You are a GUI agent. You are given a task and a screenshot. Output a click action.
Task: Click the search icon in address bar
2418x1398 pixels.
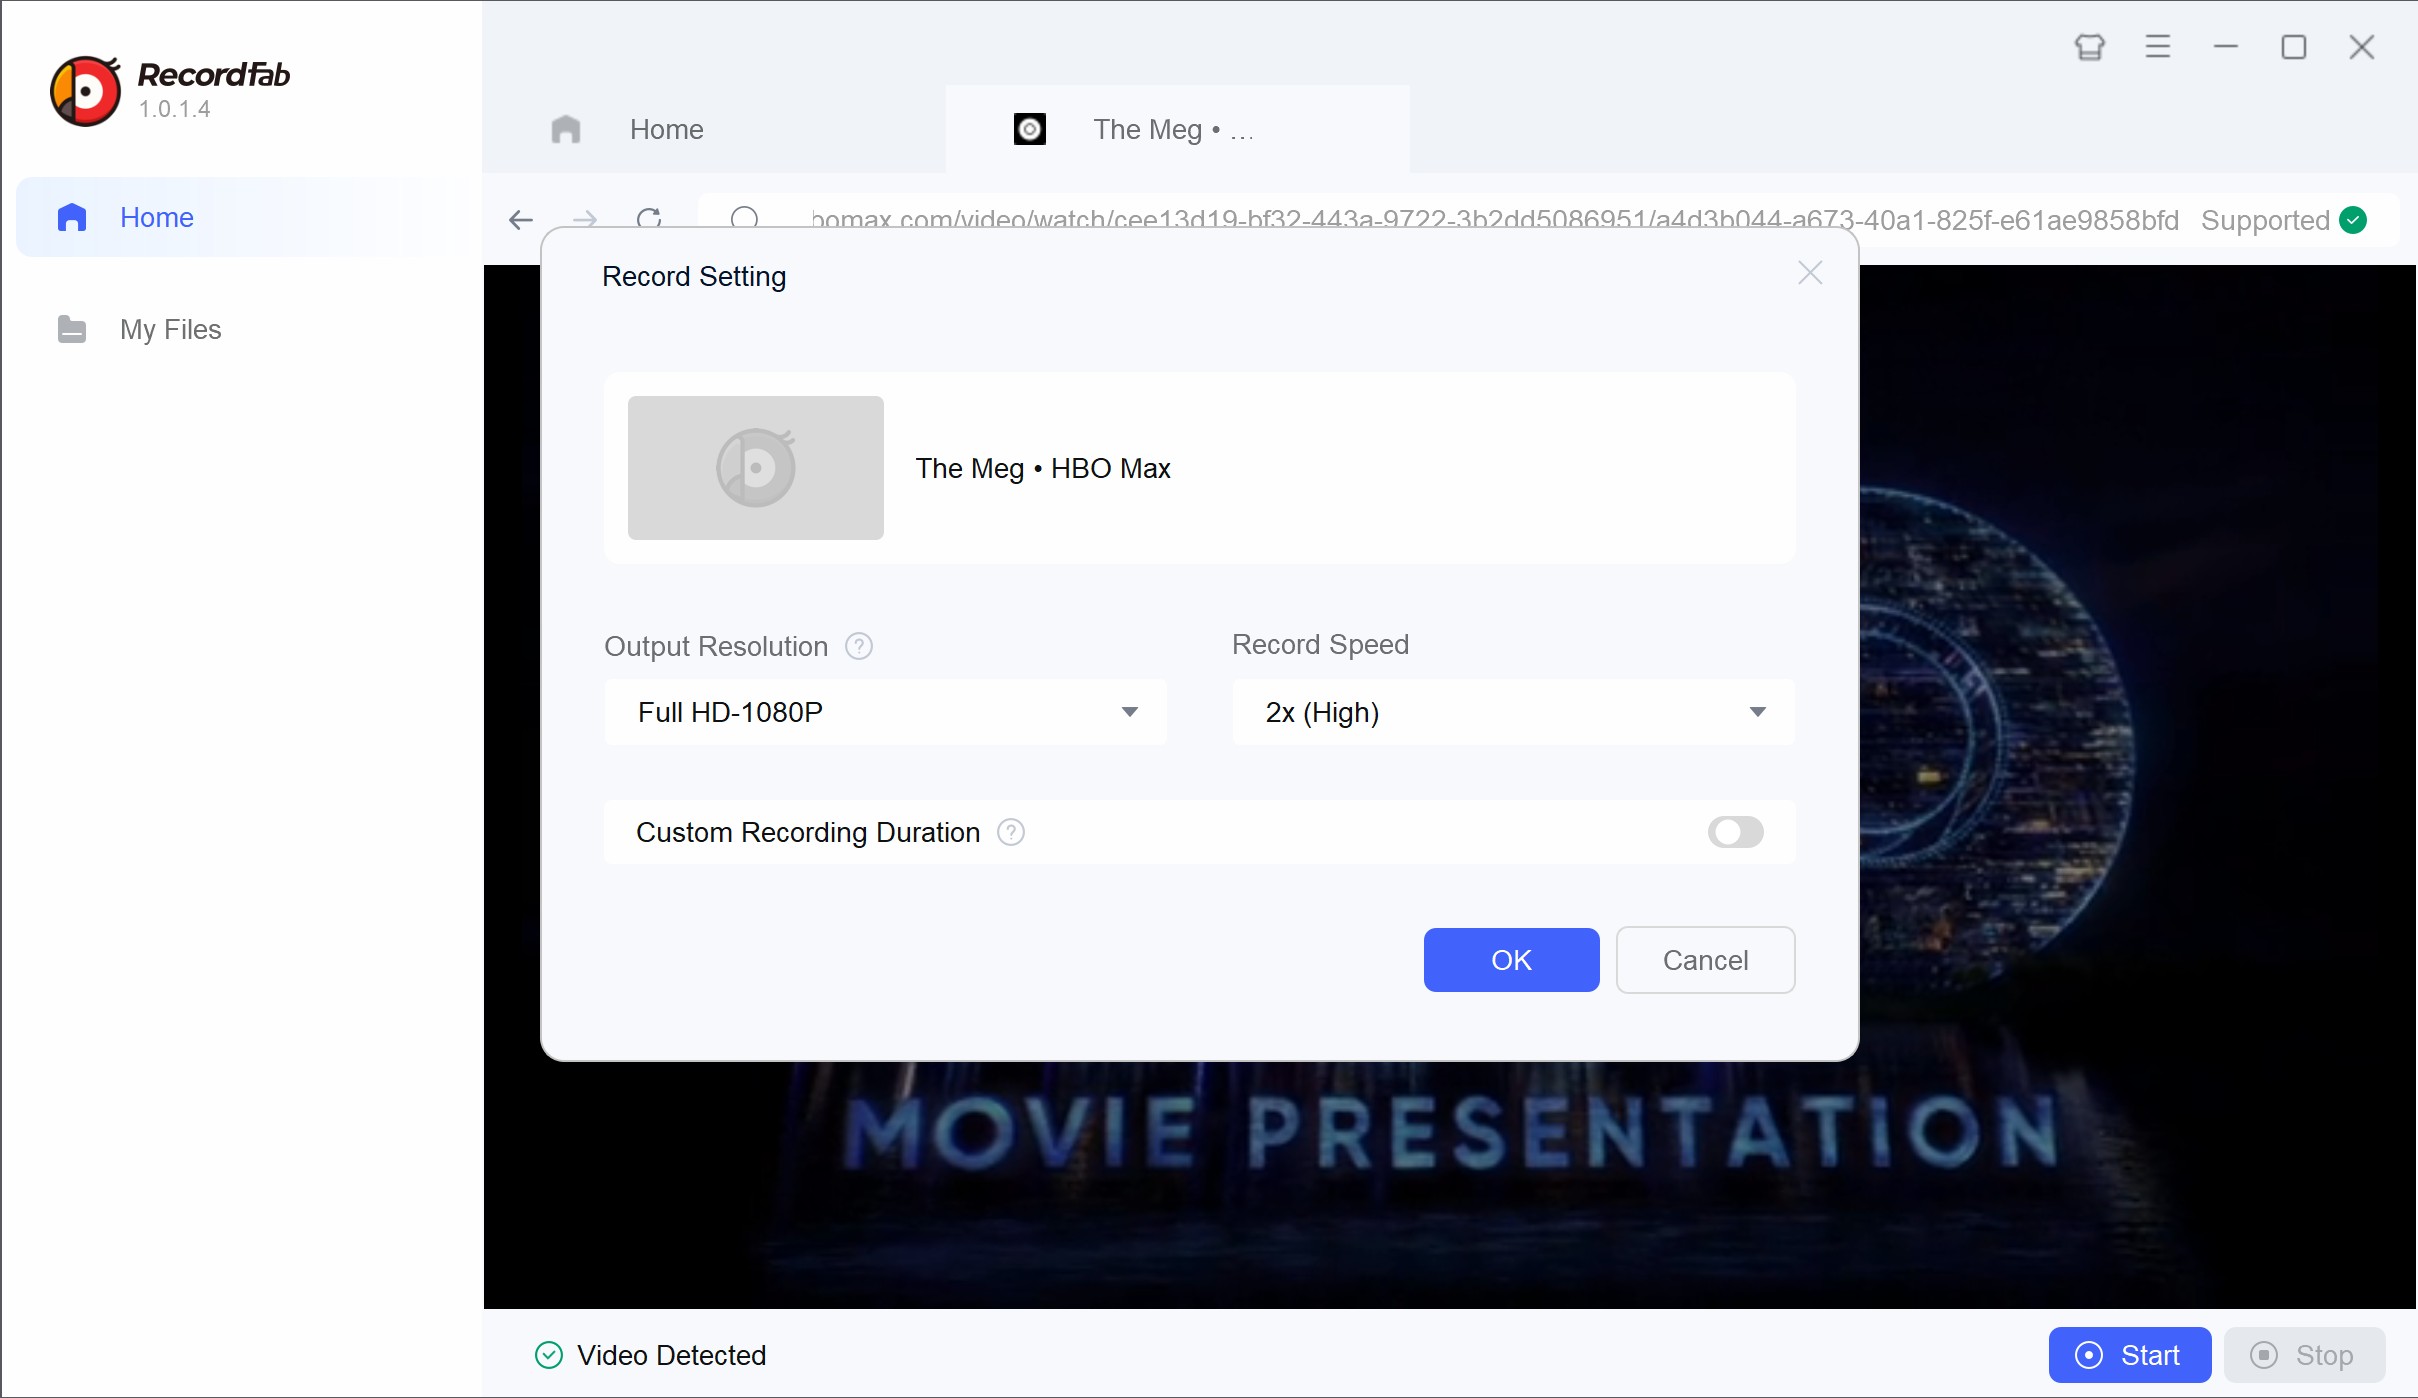pos(745,218)
